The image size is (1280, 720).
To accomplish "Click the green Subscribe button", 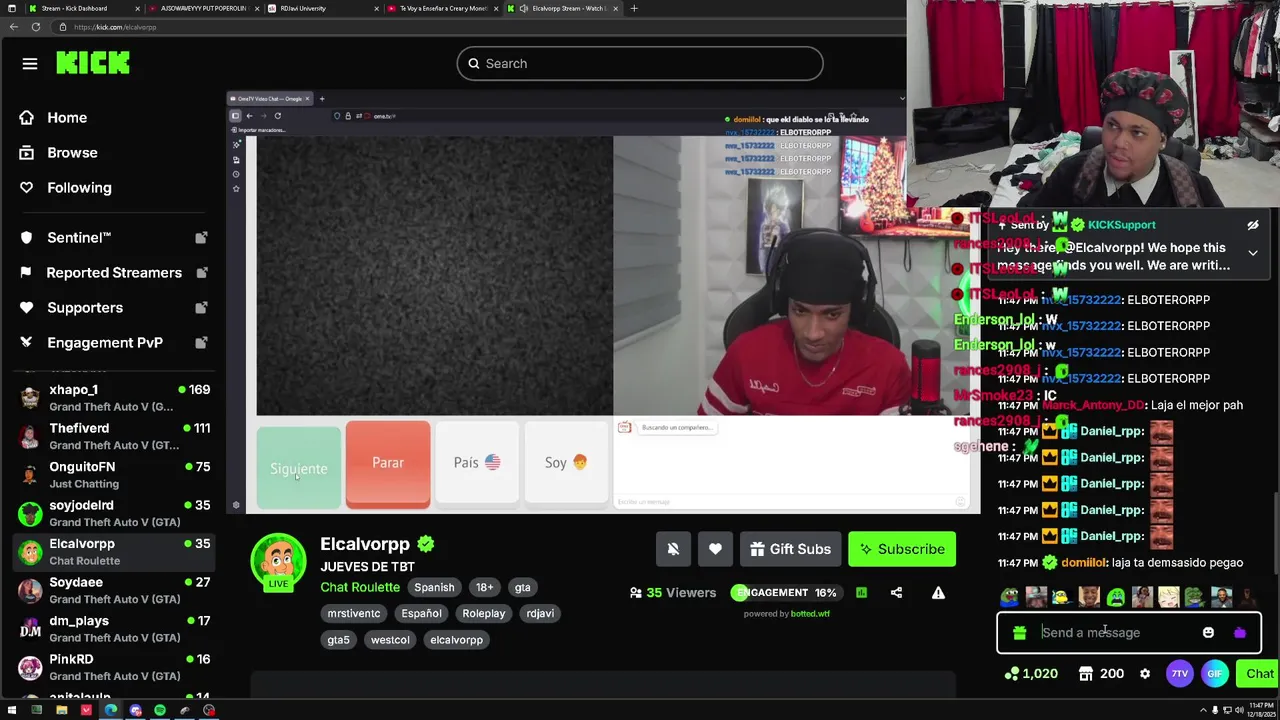I will (x=902, y=549).
